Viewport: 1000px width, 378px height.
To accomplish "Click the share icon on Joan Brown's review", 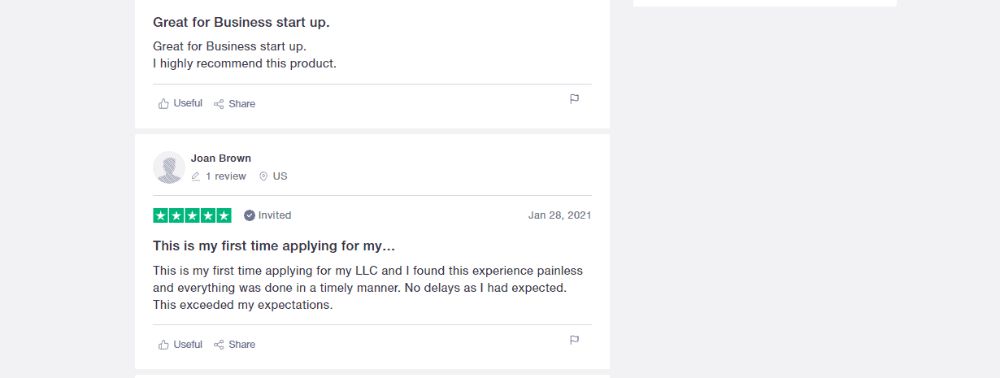I will (x=219, y=345).
